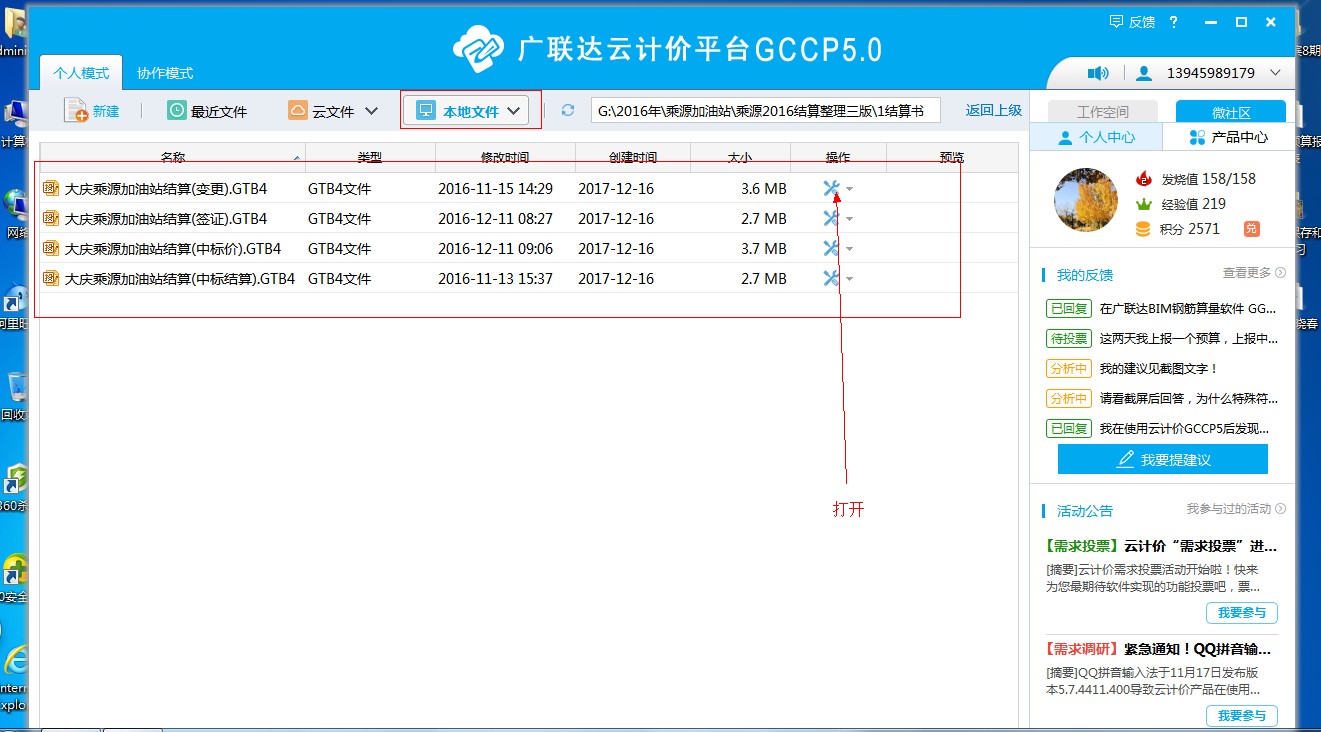Viewport: 1321px width, 732px height.
Task: Click the 发烧值 flame icon
Action: [x=1144, y=179]
